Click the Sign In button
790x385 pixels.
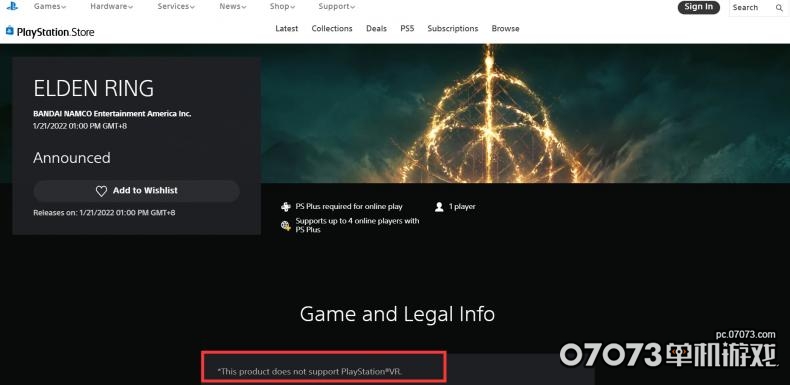pyautogui.click(x=699, y=7)
